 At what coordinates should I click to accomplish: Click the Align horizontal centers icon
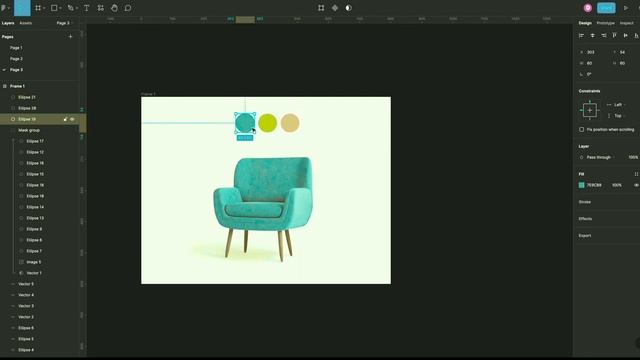tap(592, 36)
